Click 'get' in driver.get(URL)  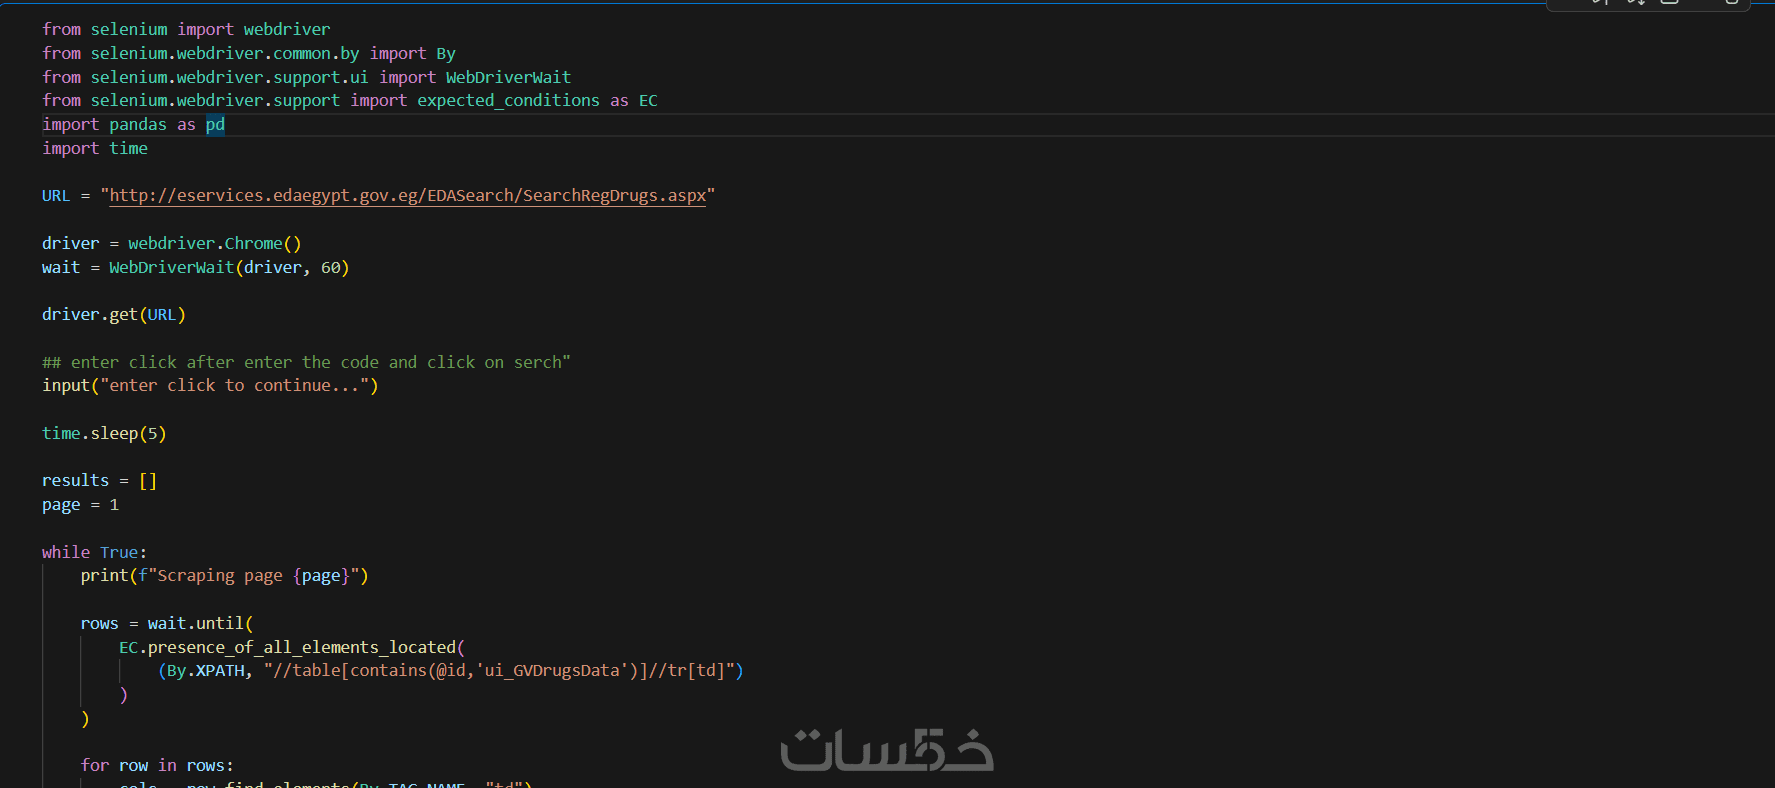(x=123, y=315)
